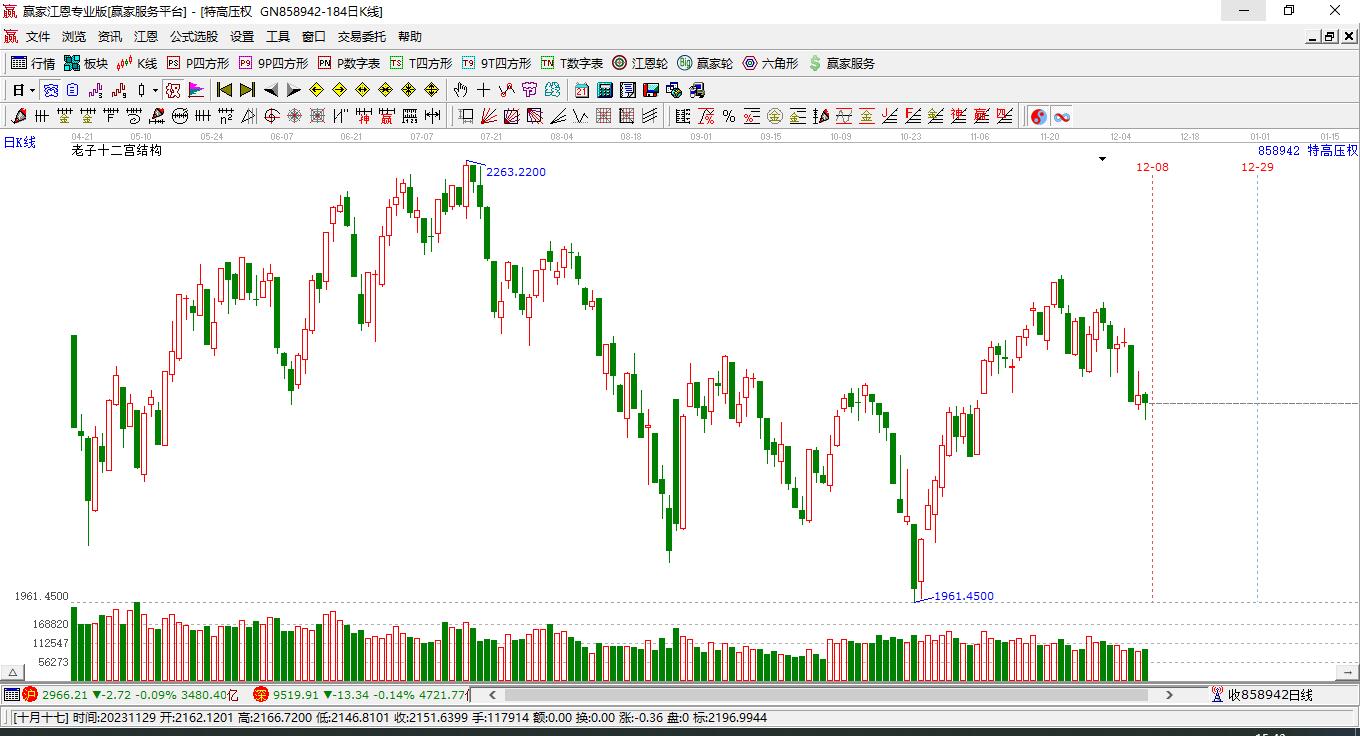Select the percent retracement tool
The width and height of the screenshot is (1360, 736).
pos(729,116)
